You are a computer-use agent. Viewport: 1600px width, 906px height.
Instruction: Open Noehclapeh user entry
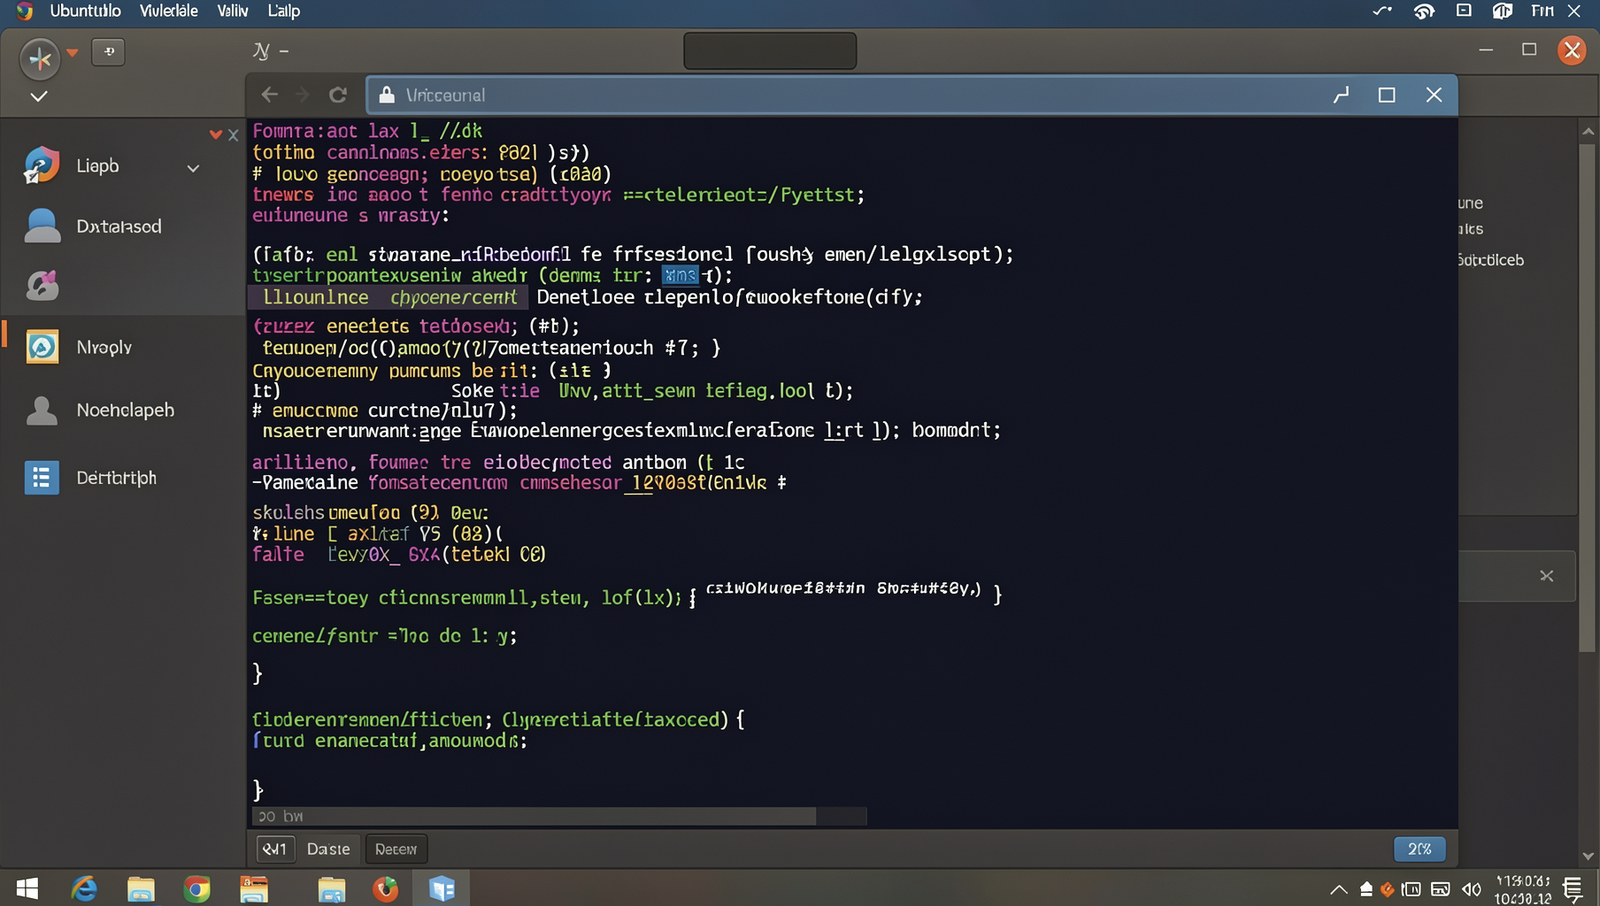tap(125, 410)
